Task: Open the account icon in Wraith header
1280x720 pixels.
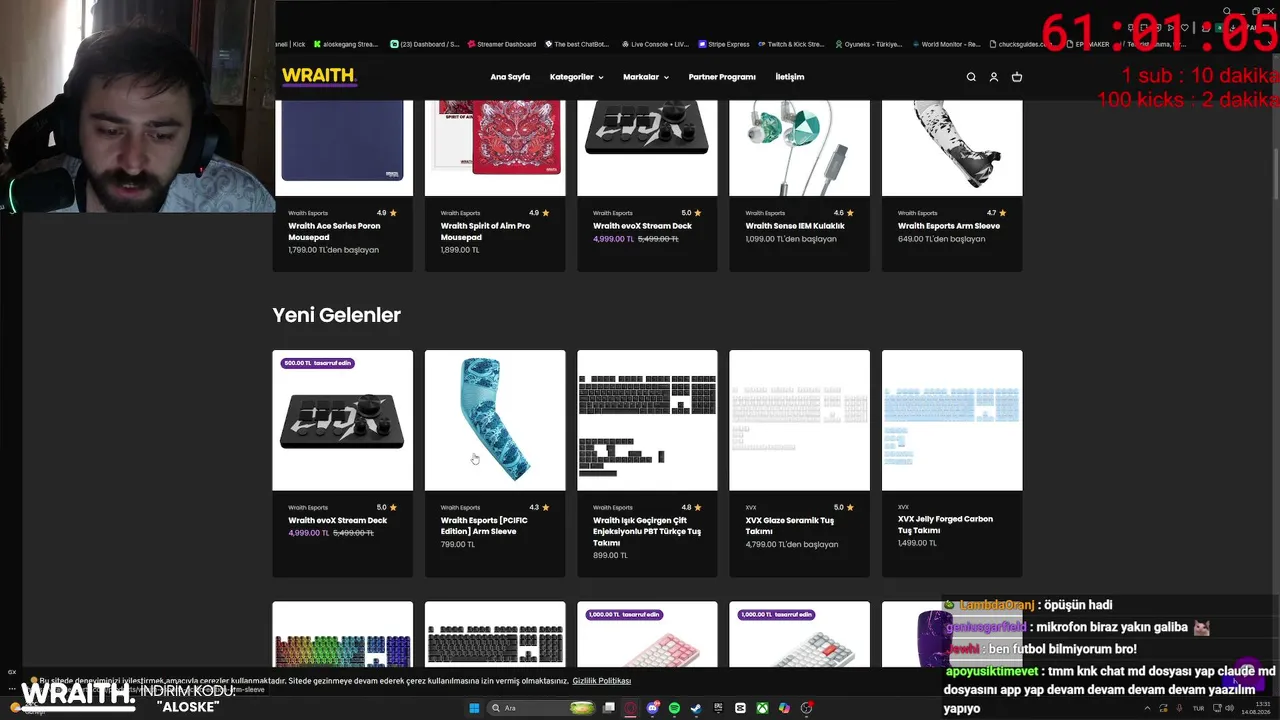Action: 993,77
